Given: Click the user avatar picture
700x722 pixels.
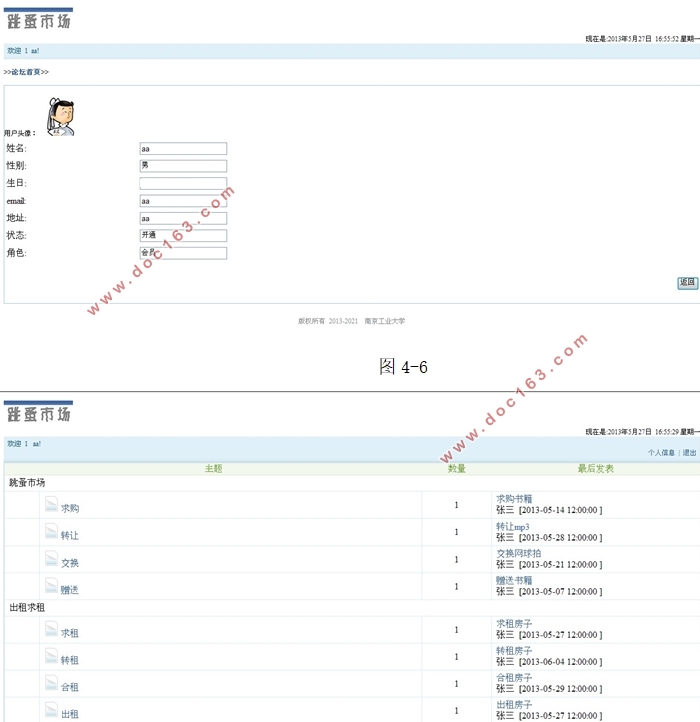Looking at the screenshot, I should click(x=61, y=116).
